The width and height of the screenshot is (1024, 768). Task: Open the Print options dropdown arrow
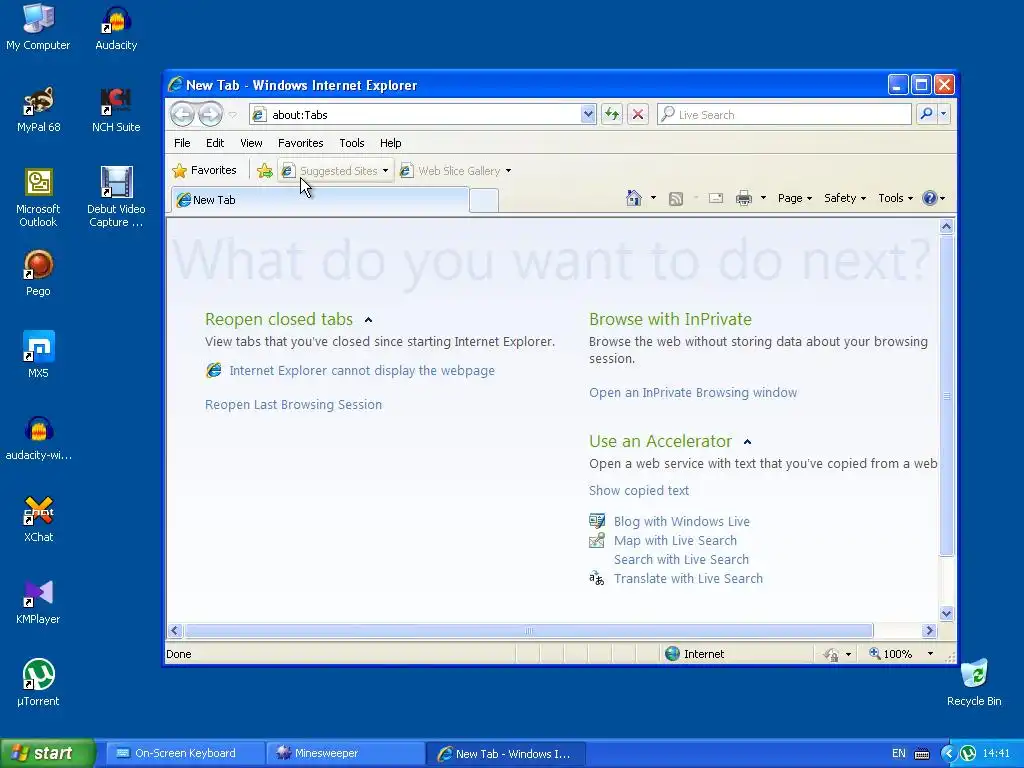(763, 198)
